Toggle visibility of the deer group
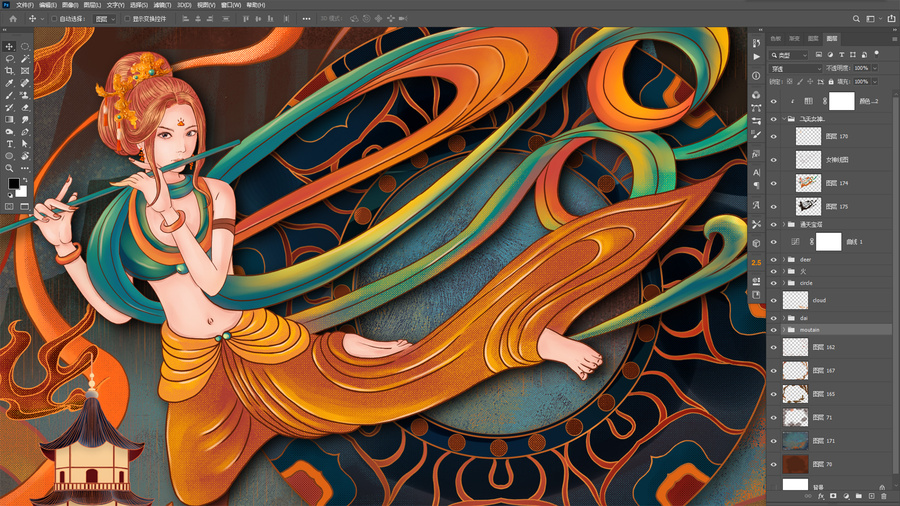The image size is (900, 506). click(773, 260)
